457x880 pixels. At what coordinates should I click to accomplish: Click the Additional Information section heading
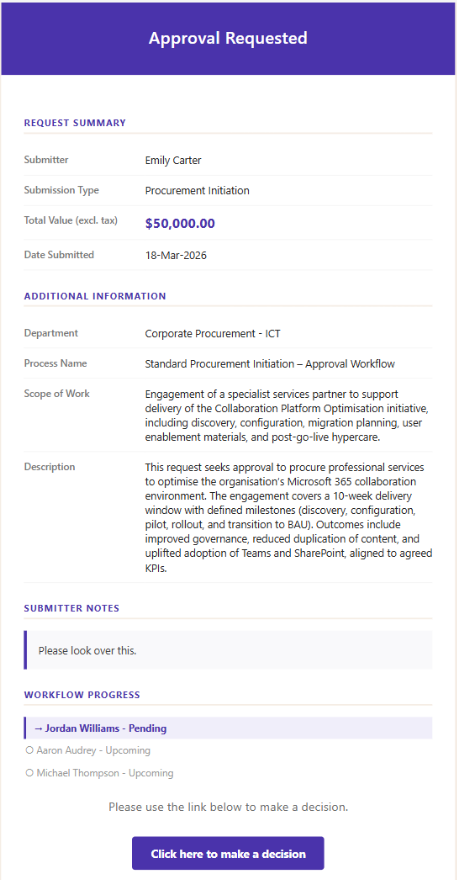[x=95, y=296]
